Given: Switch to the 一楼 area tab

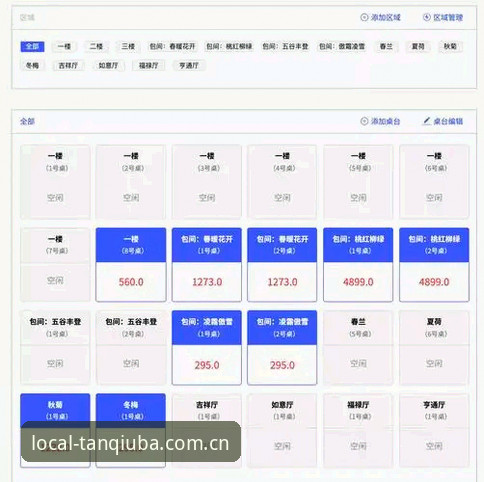Looking at the screenshot, I should click(x=64, y=46).
